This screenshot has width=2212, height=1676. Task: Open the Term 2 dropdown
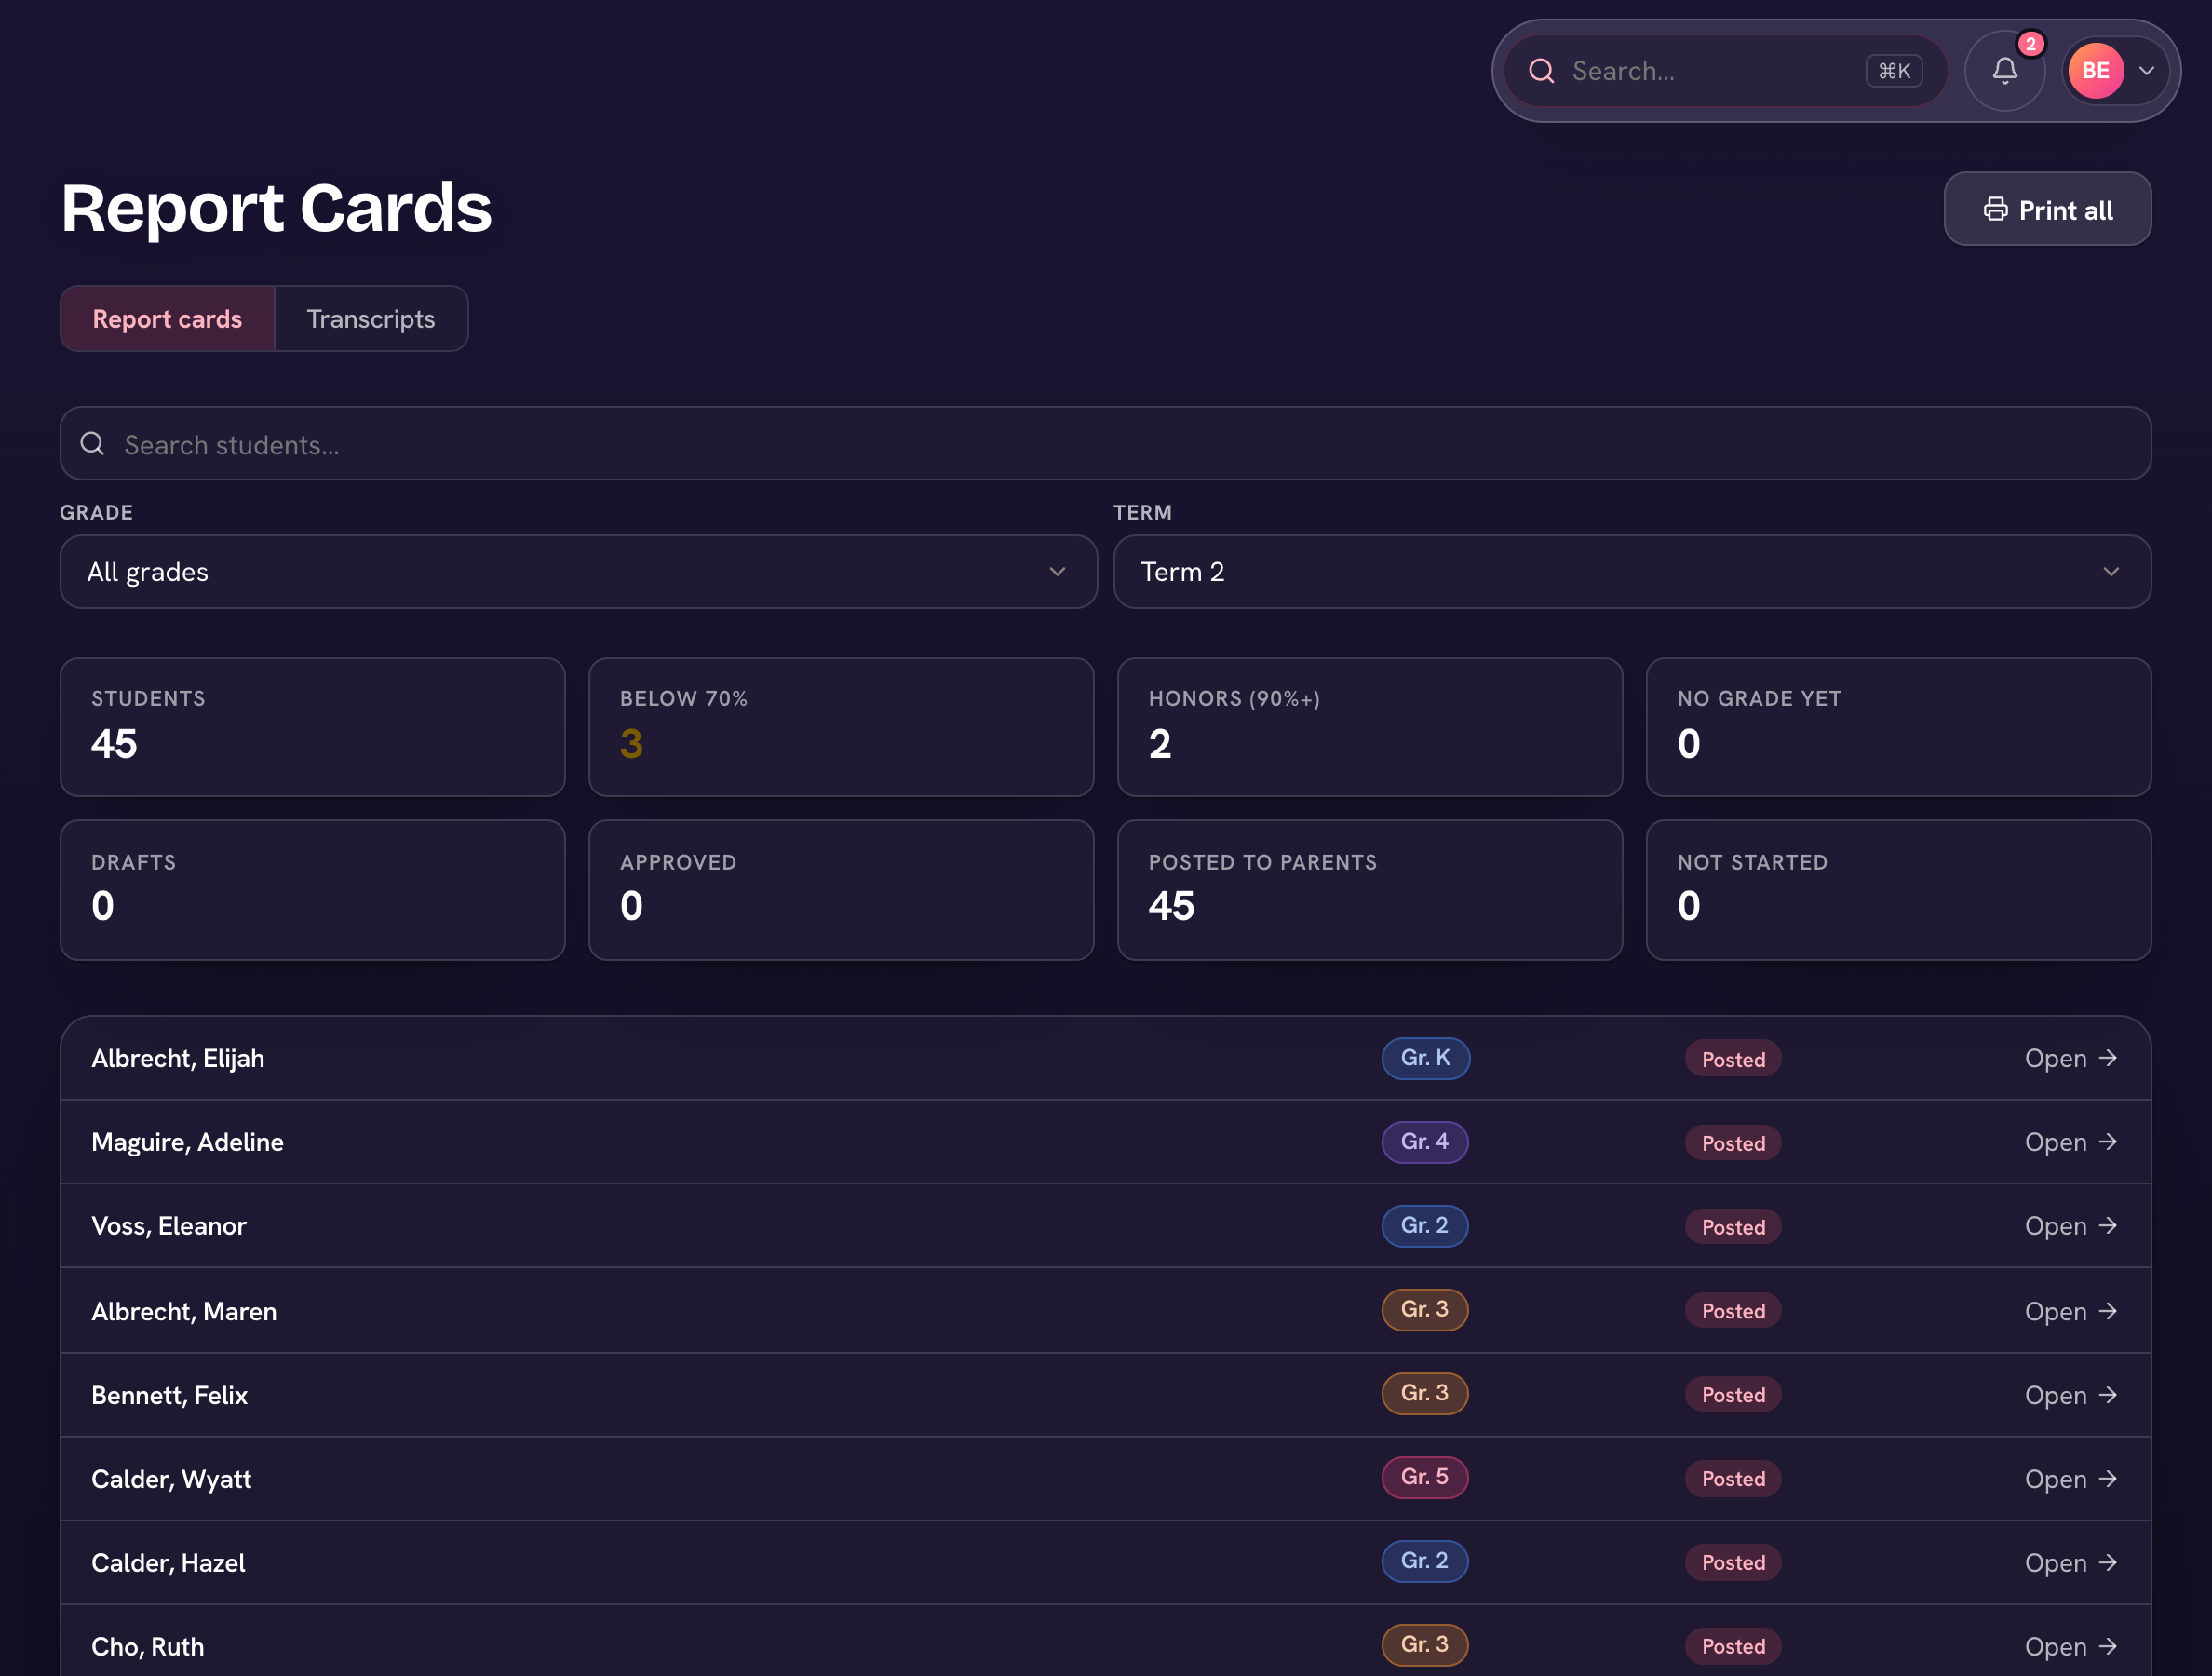(1632, 572)
